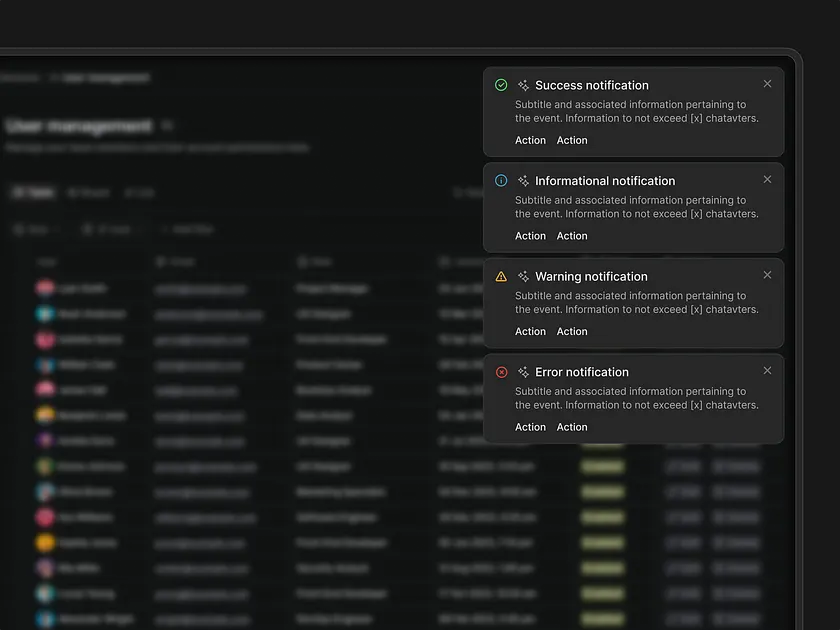Click the sparkle icon beside Informational notification title
The width and height of the screenshot is (840, 630).
tap(523, 181)
